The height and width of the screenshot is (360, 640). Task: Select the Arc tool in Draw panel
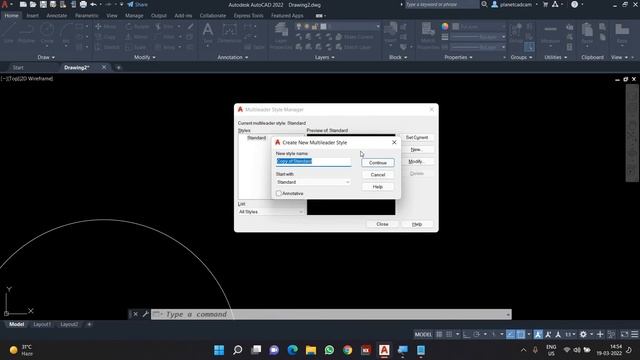click(66, 33)
